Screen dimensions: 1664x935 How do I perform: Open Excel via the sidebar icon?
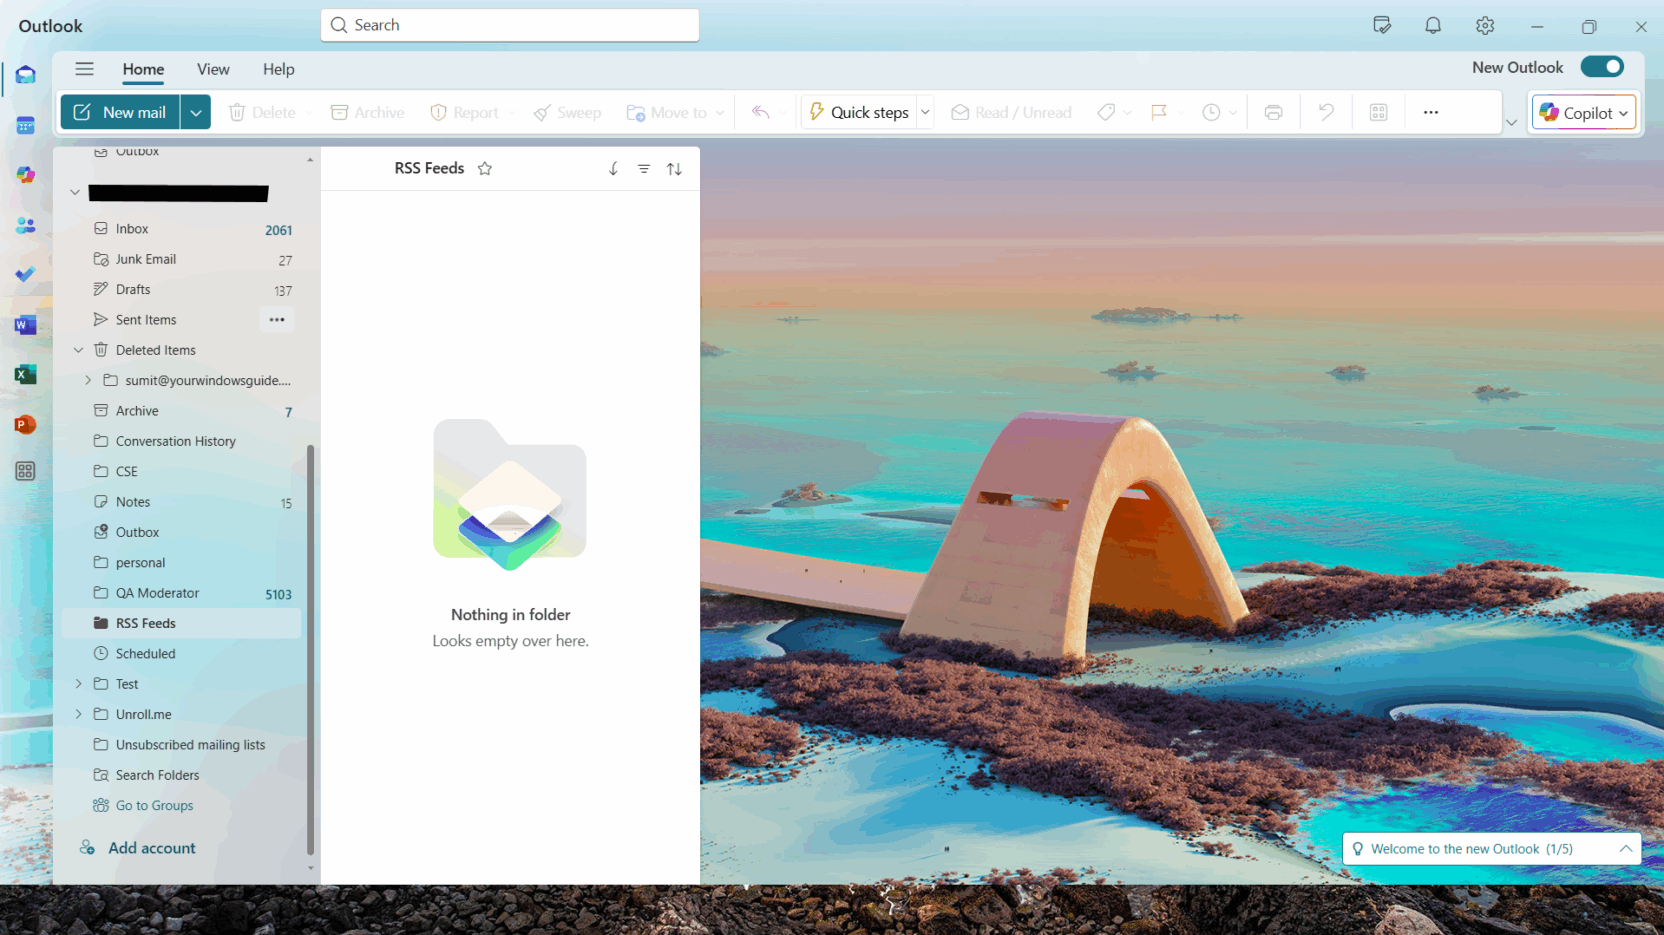click(x=25, y=374)
